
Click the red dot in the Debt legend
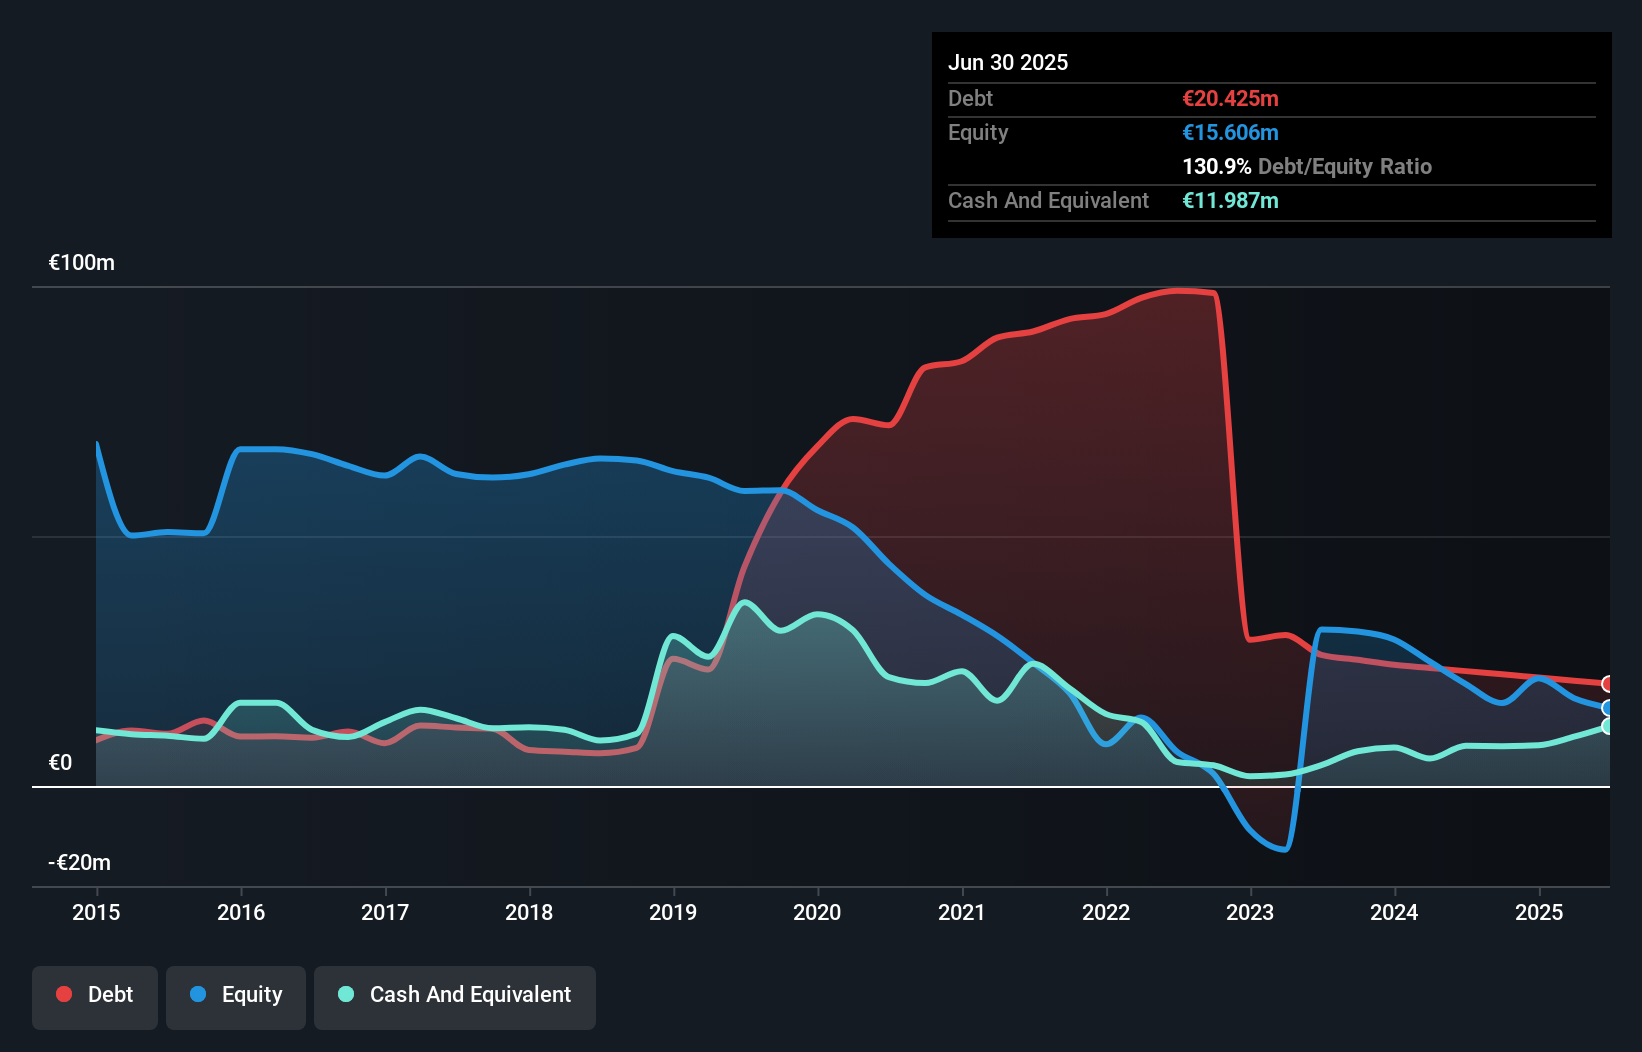64,994
